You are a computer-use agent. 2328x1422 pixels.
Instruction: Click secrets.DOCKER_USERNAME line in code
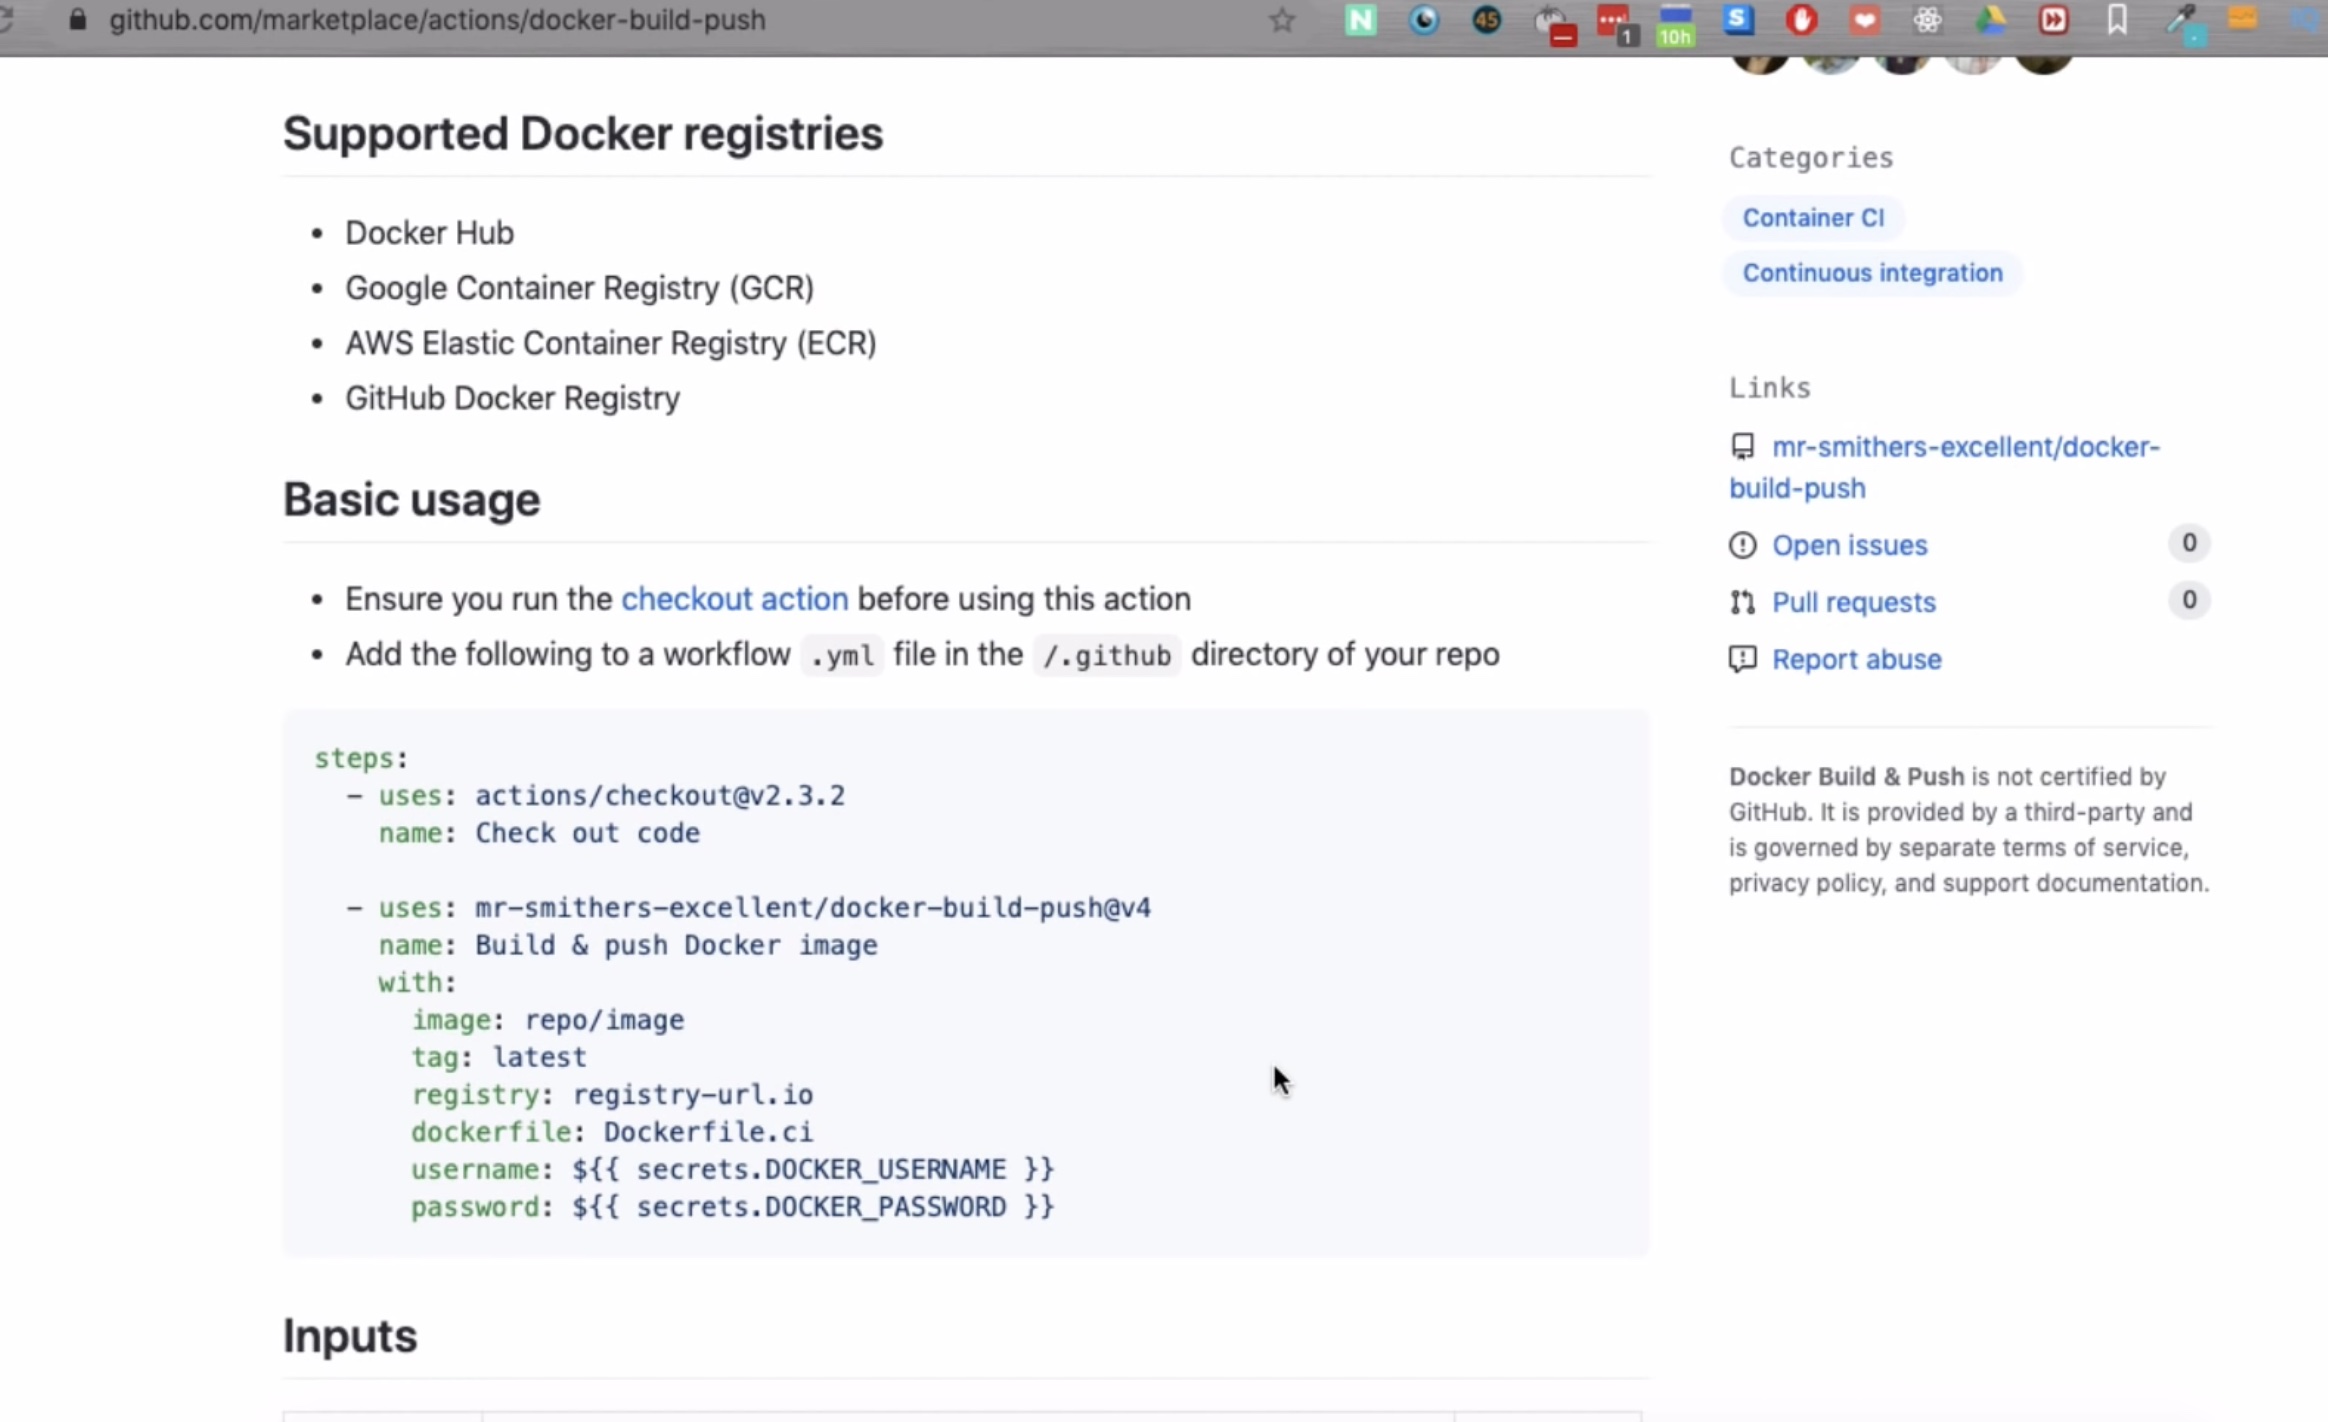point(732,1170)
